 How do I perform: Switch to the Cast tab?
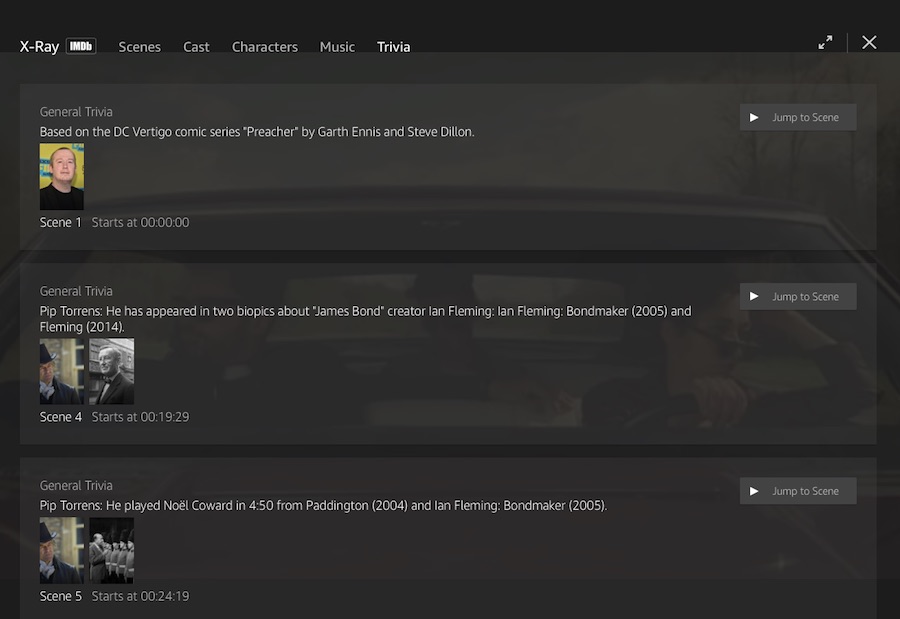click(196, 47)
